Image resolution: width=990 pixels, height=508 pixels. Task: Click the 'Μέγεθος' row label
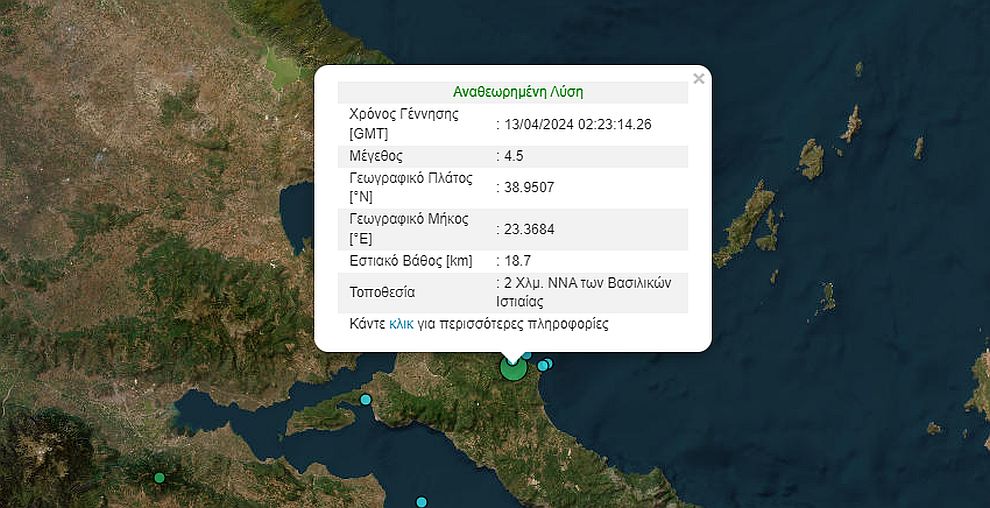(377, 156)
